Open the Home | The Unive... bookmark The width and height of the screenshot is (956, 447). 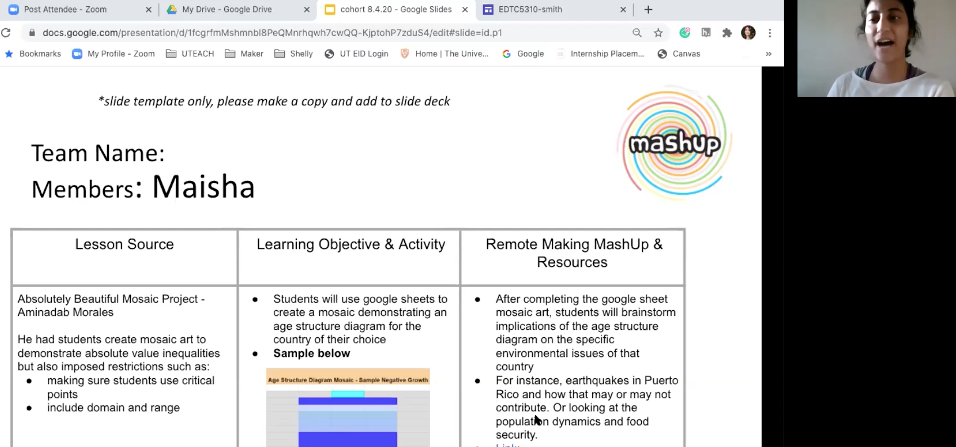coord(444,54)
